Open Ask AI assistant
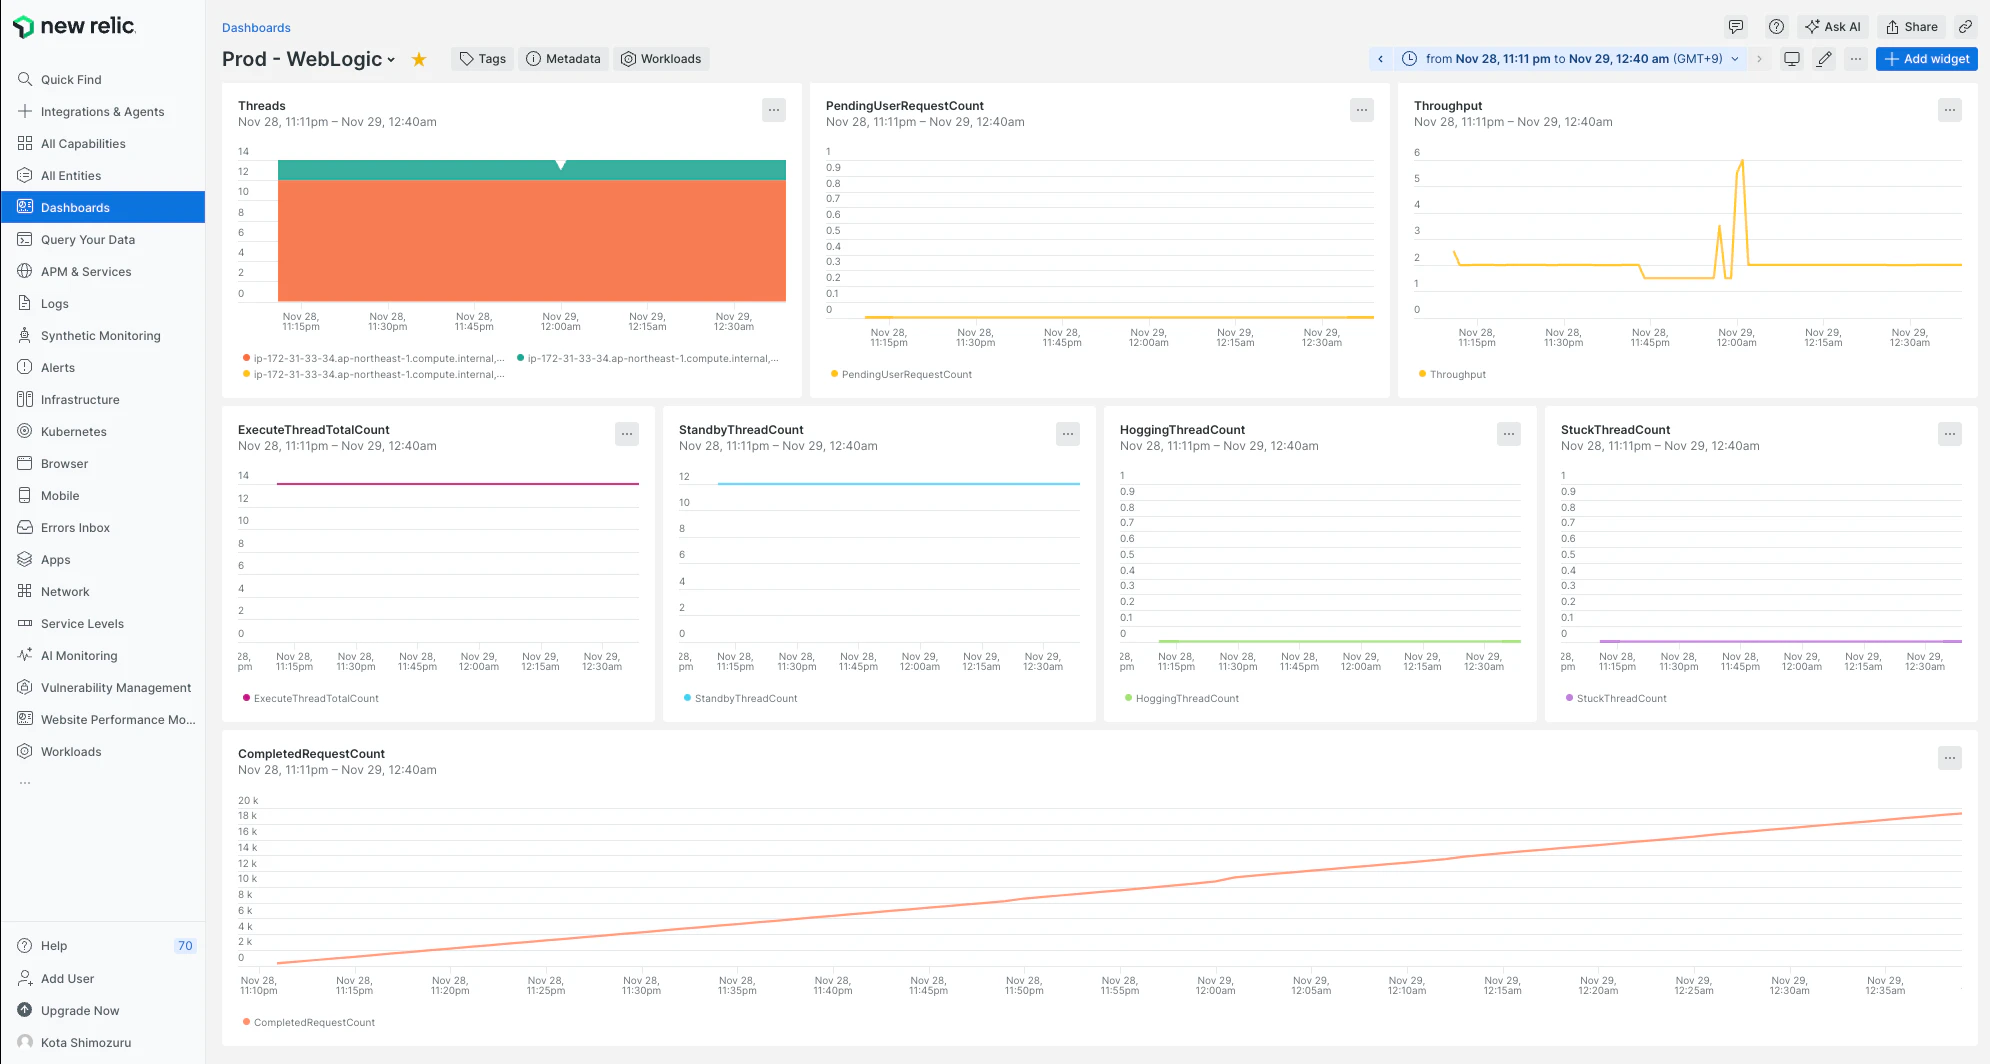Screen dimensions: 1990x1064 1833,27
